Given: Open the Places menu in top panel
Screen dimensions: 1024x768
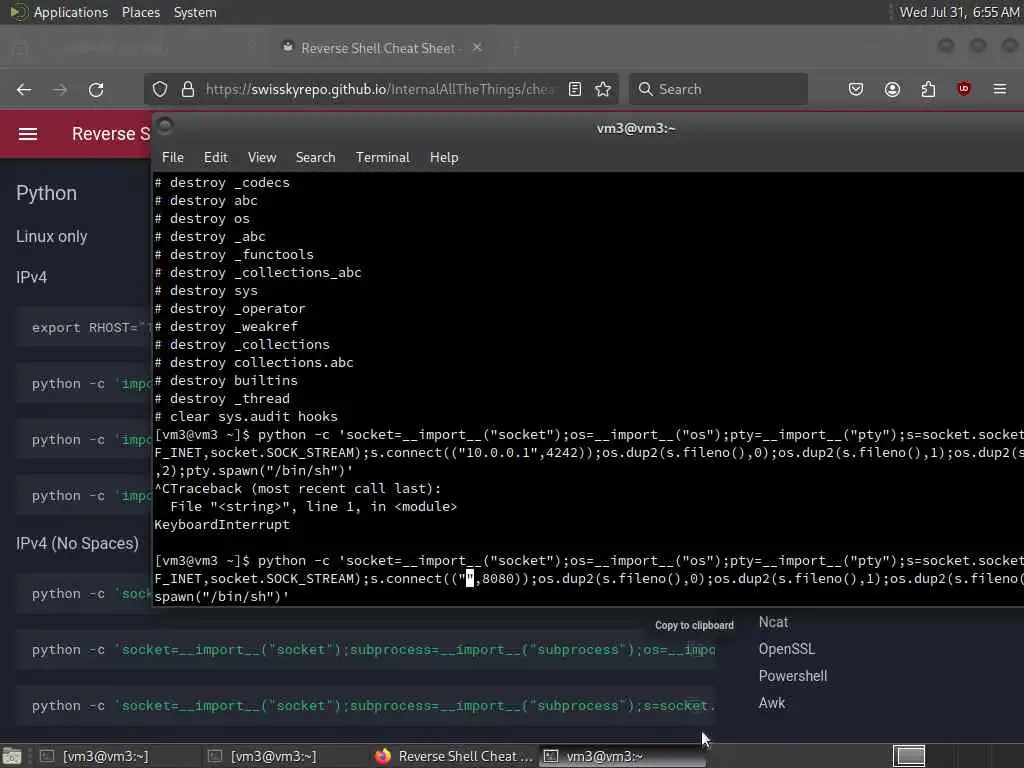Looking at the screenshot, I should (x=141, y=12).
